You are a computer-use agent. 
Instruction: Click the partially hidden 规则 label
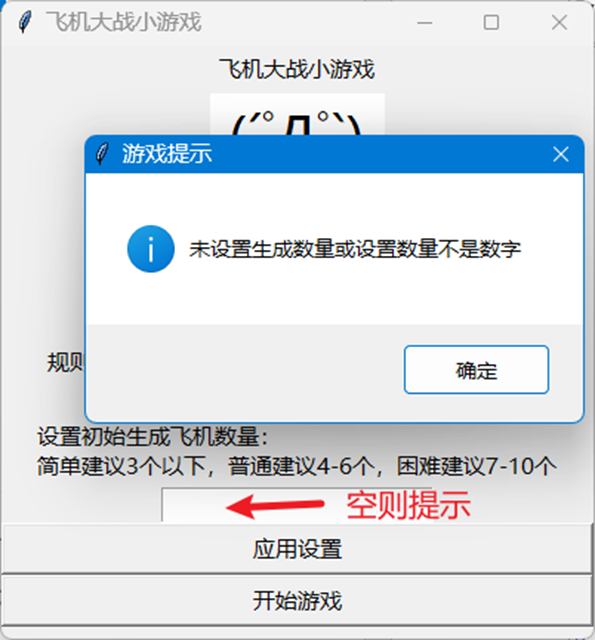point(66,362)
